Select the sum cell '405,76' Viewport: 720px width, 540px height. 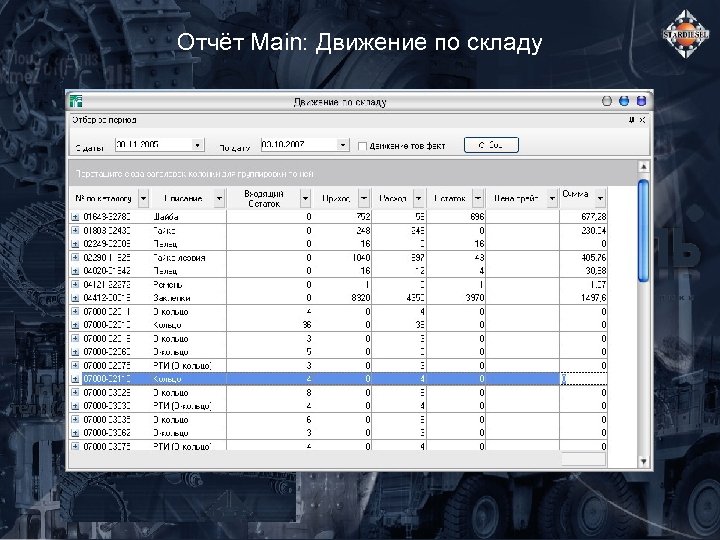pyautogui.click(x=583, y=258)
